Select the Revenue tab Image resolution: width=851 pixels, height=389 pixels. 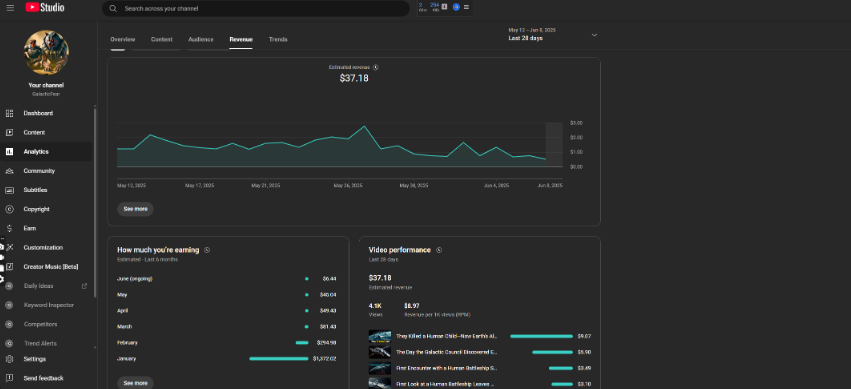pyautogui.click(x=241, y=40)
